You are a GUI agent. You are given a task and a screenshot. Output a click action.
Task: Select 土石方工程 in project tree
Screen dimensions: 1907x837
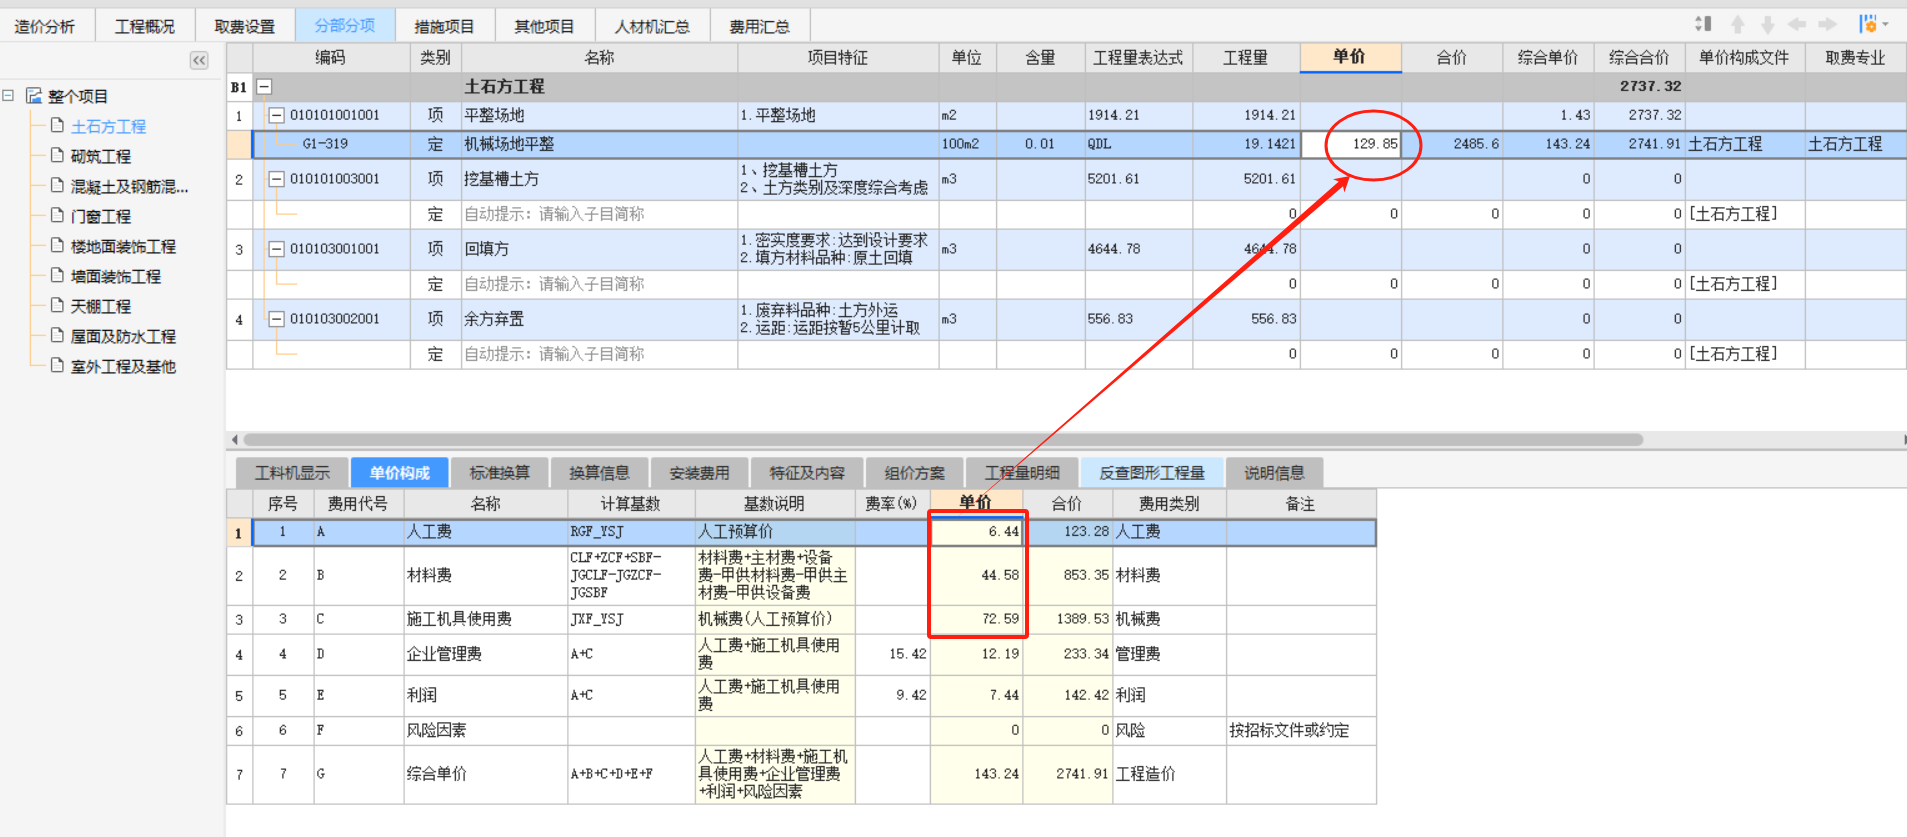click(x=108, y=126)
